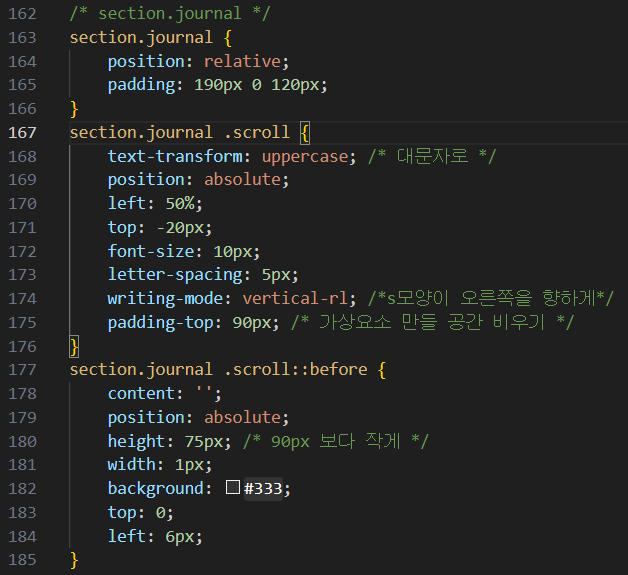Click the '대문자로' comment
Screen dimensions: 628x575
(x=432, y=156)
